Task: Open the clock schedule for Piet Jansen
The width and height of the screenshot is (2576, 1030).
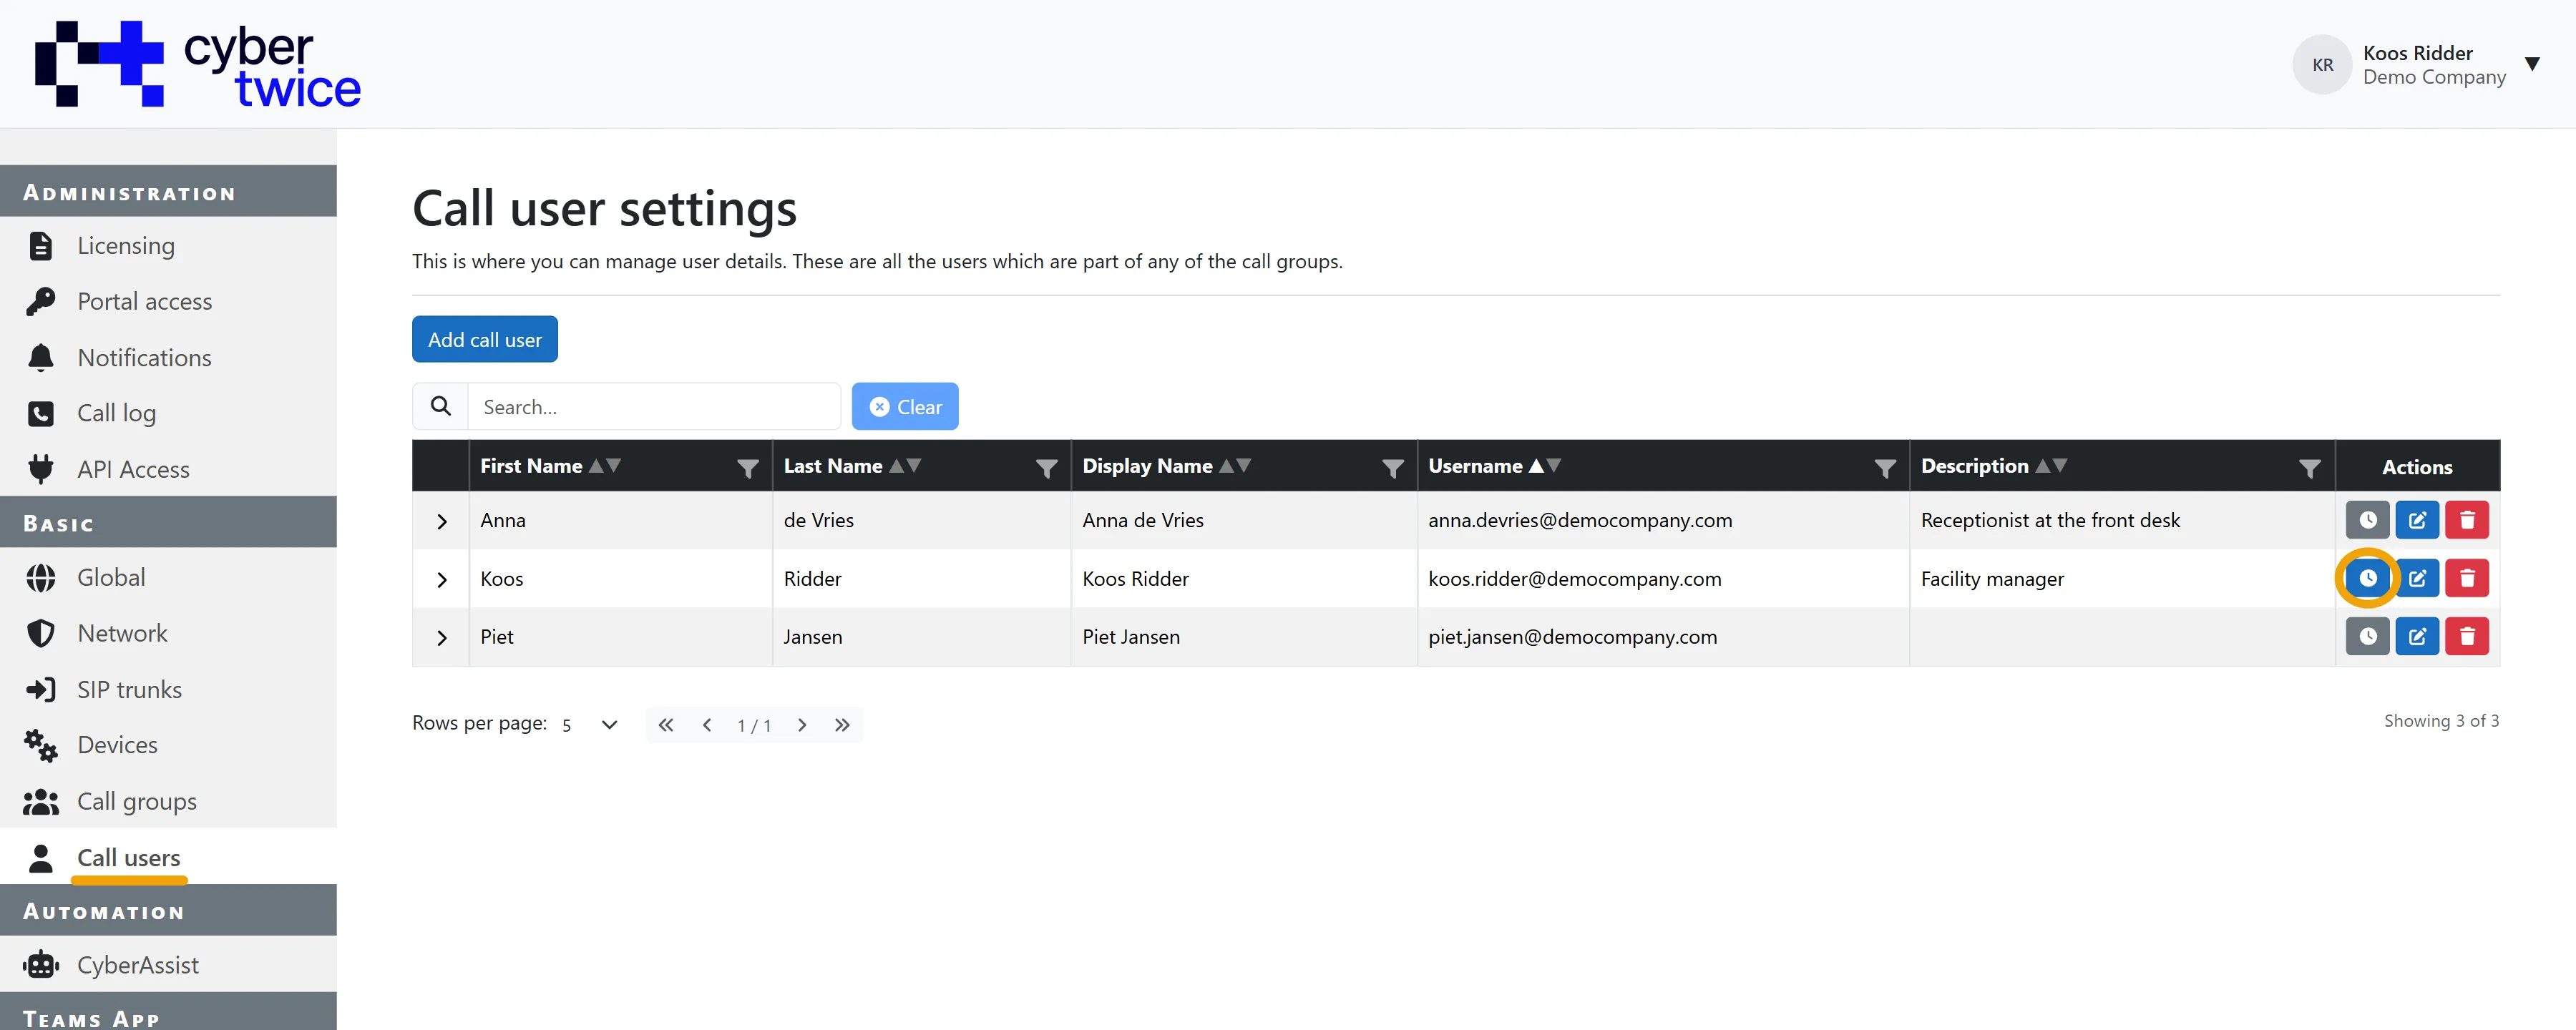Action: (2367, 636)
